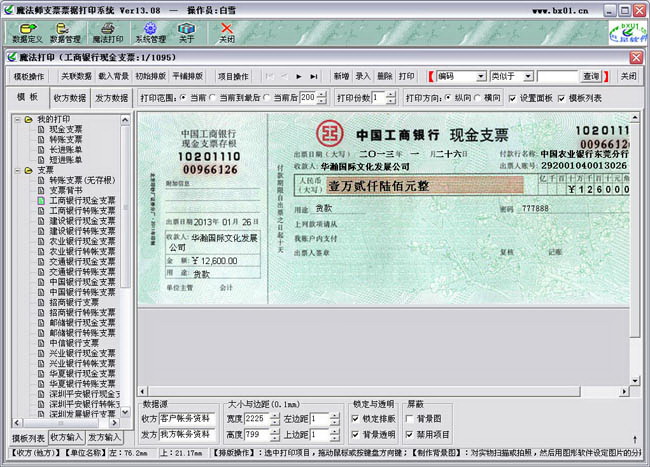
Task: Select 工商银行转账支票 template
Action: coord(82,211)
